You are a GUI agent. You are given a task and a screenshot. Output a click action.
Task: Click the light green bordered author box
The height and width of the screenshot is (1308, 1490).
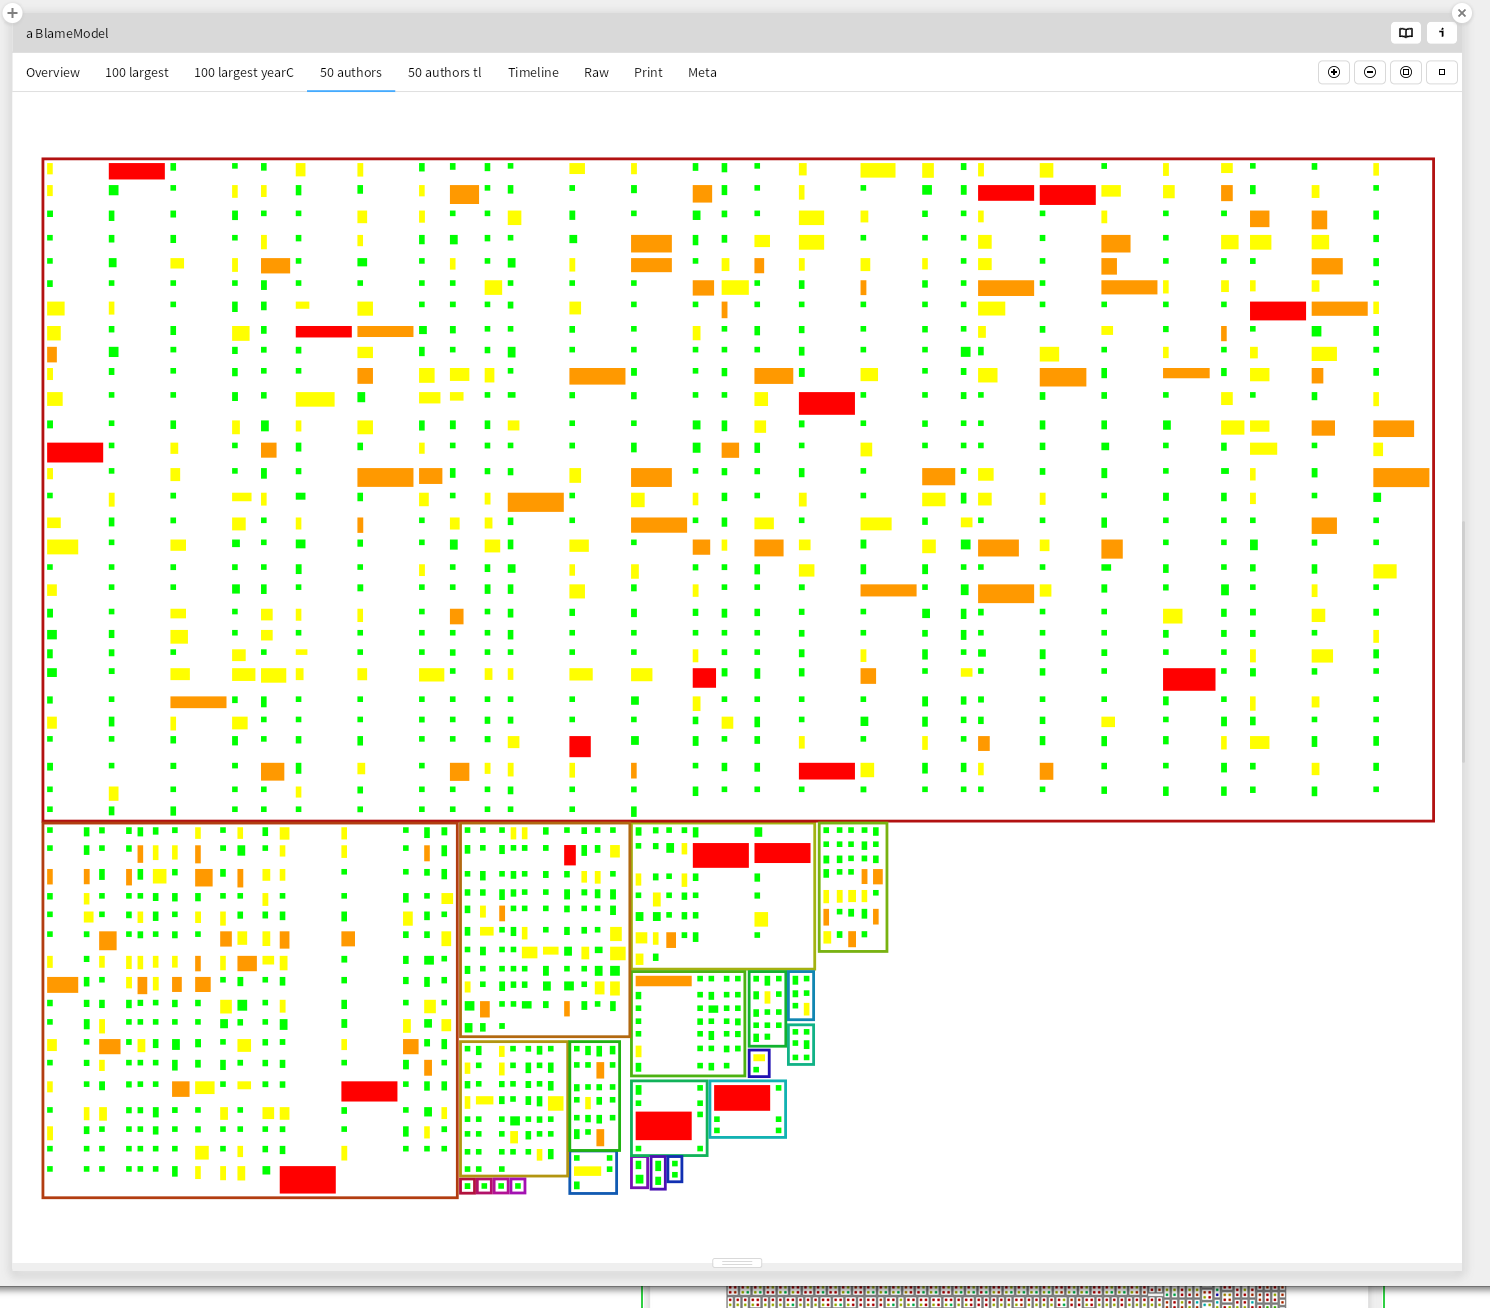pos(853,887)
